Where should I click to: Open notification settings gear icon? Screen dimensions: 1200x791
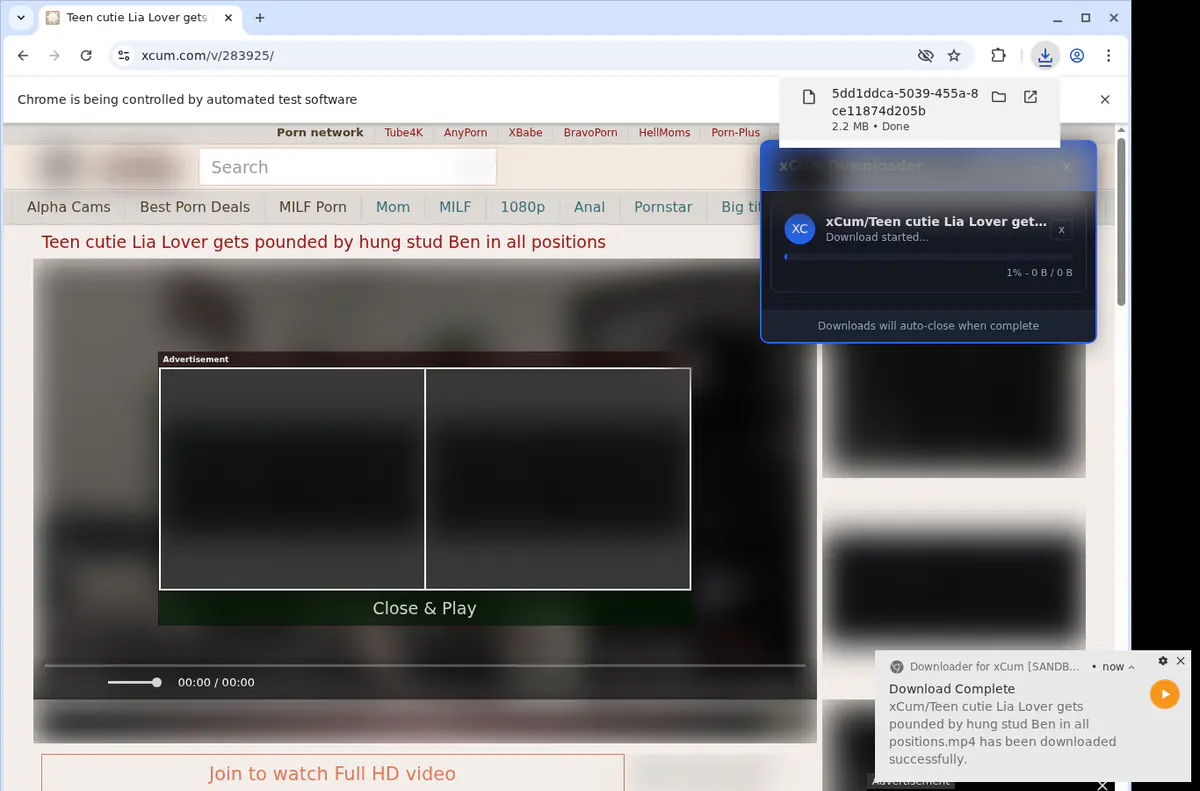(1163, 661)
